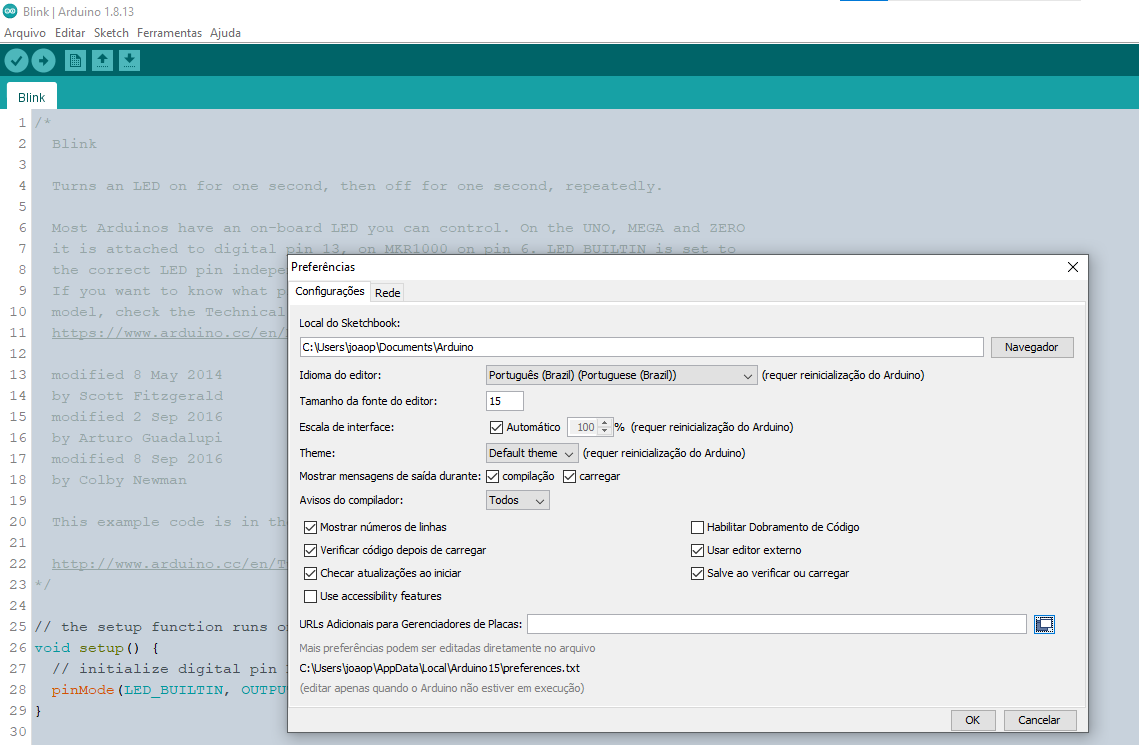Click the interface scale percentage field
This screenshot has height=745, width=1139.
583,427
